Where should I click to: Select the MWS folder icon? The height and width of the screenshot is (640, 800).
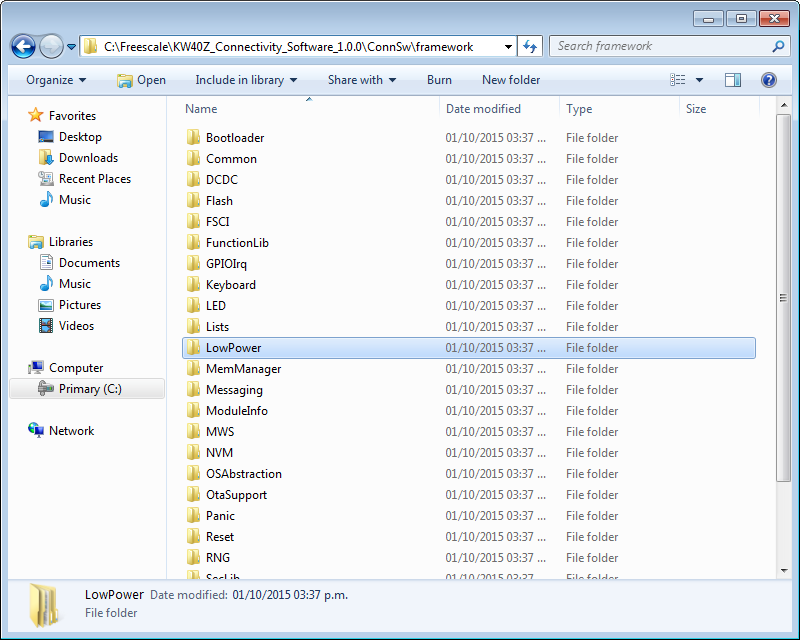[x=193, y=431]
